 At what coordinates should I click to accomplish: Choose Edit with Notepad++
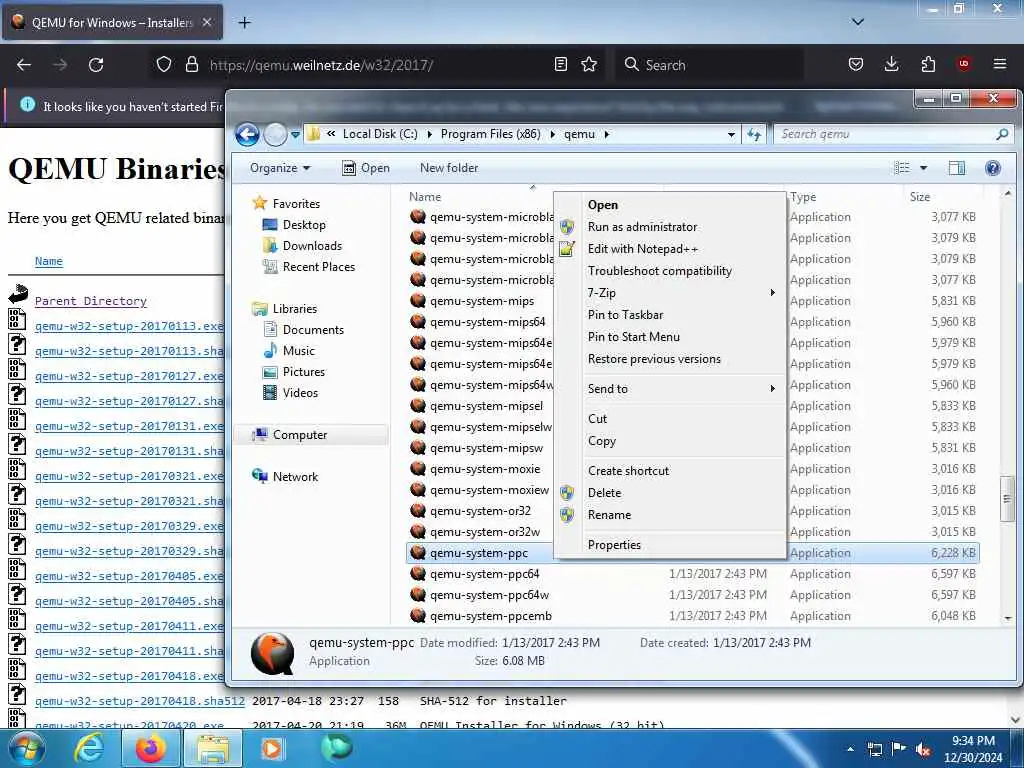tap(670, 249)
